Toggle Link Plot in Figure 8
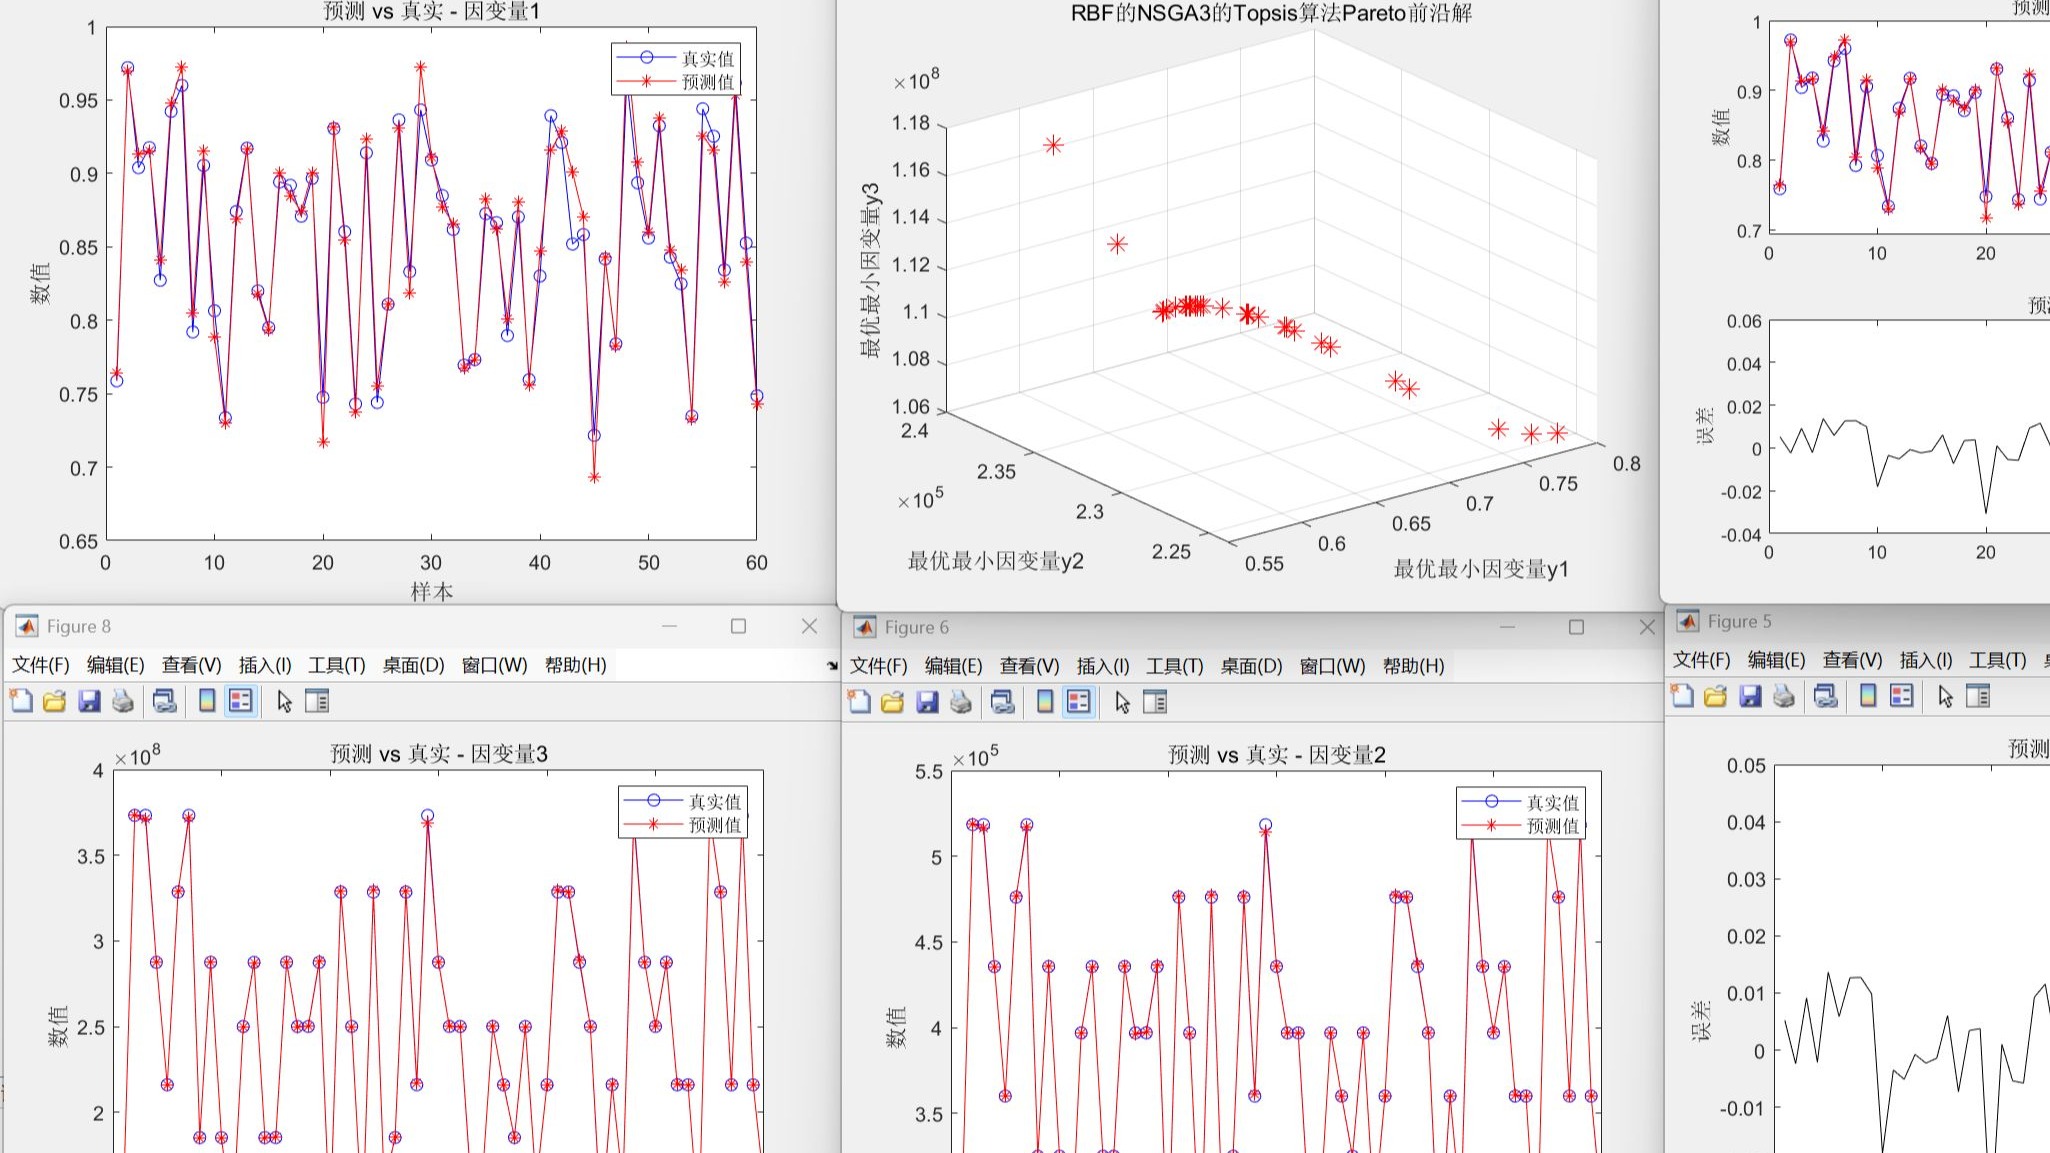This screenshot has width=2050, height=1153. [167, 701]
